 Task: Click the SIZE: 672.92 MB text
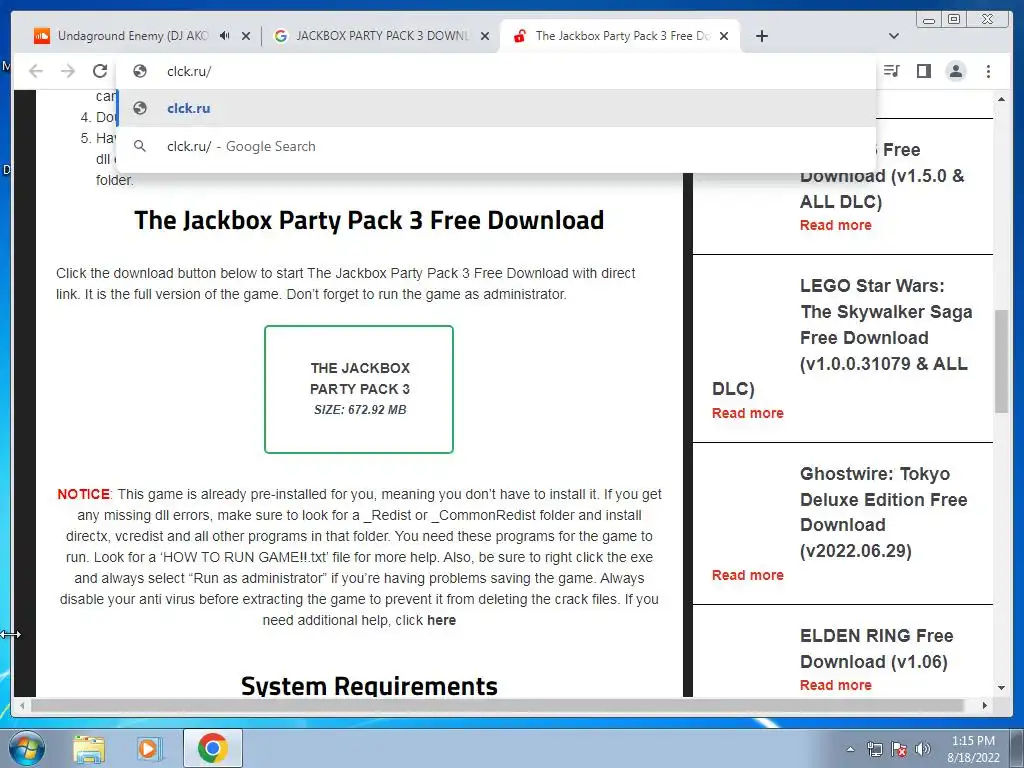click(360, 410)
